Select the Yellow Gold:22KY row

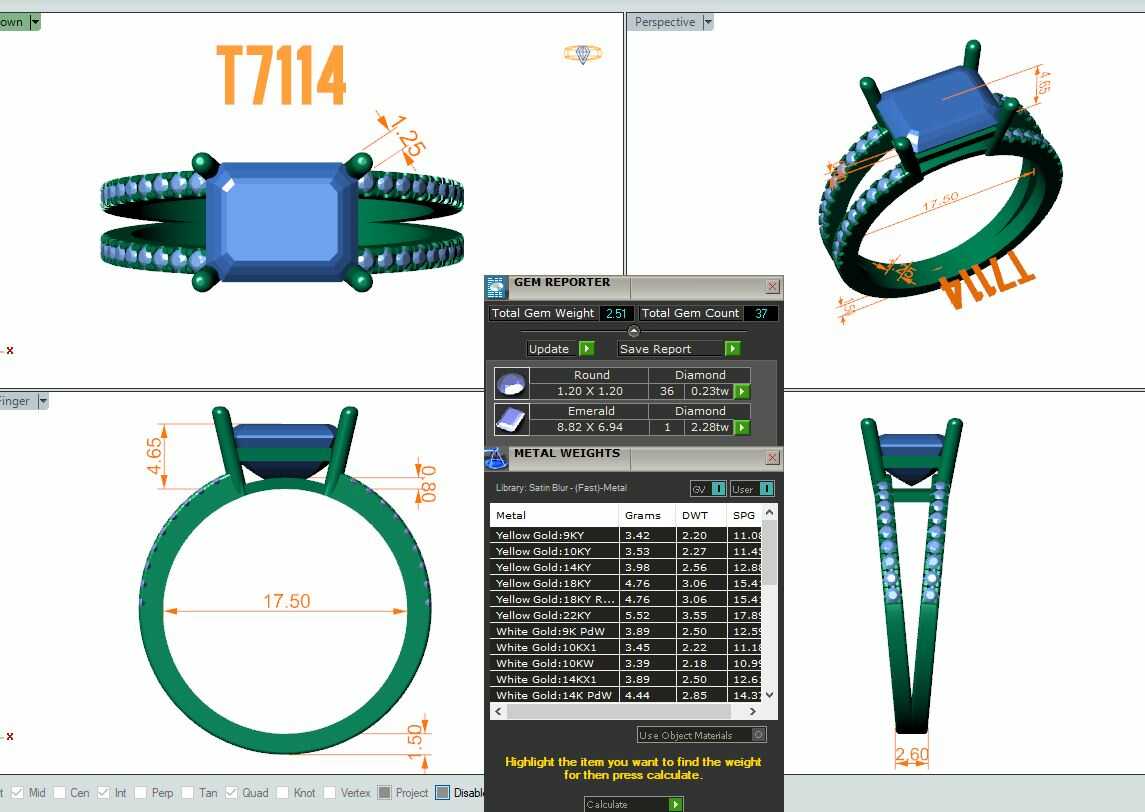626,616
